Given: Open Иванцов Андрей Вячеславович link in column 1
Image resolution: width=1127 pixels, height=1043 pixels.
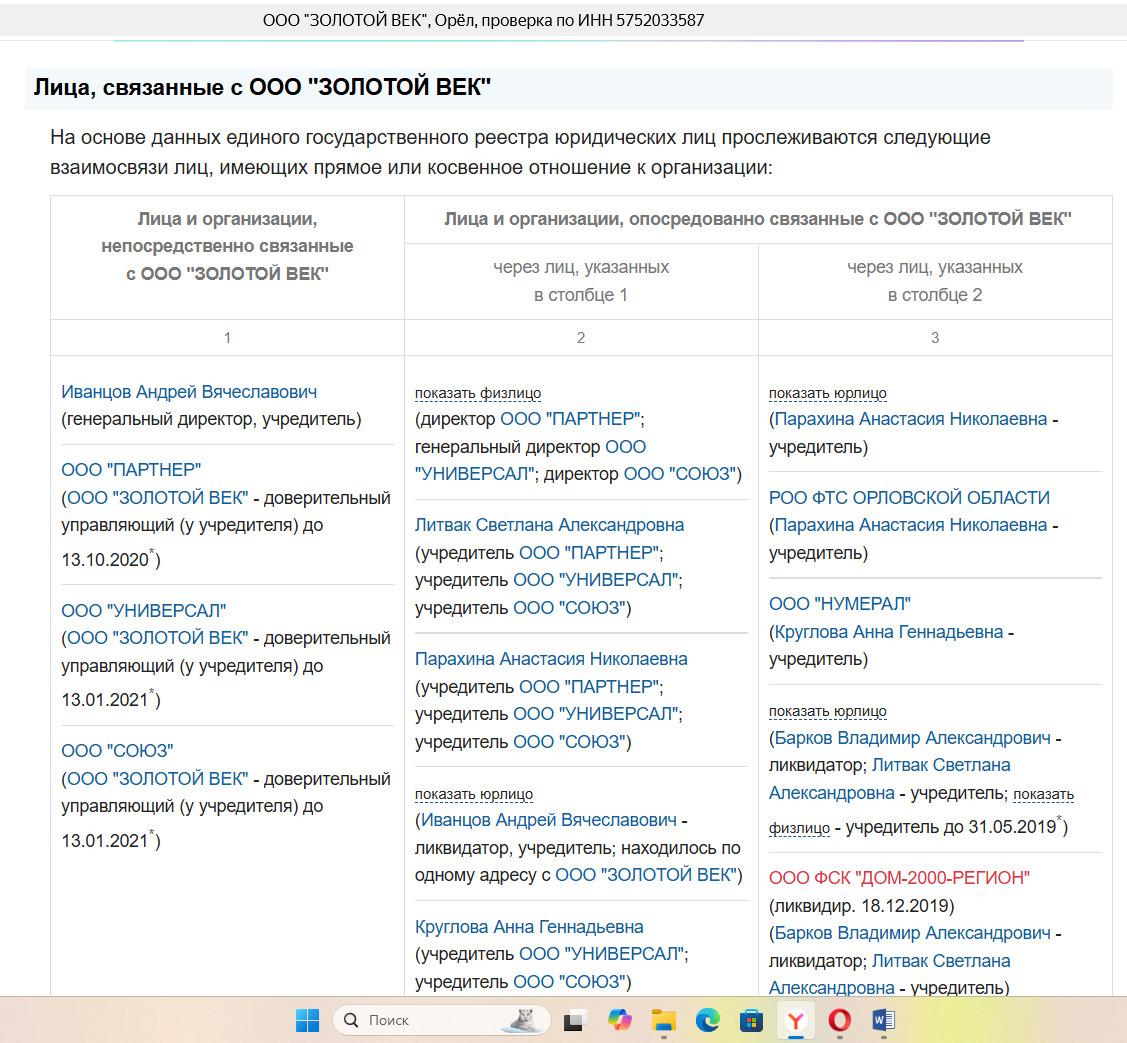Looking at the screenshot, I should pos(189,392).
